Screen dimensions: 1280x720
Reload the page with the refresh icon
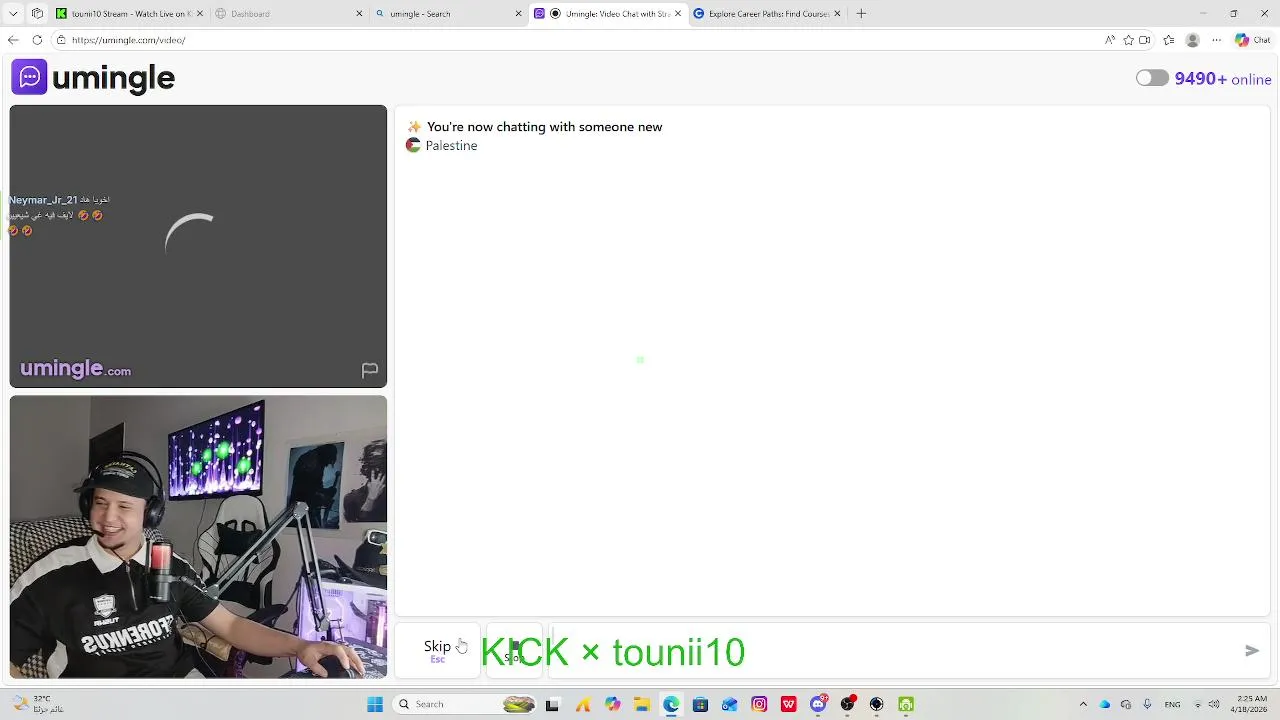[37, 40]
